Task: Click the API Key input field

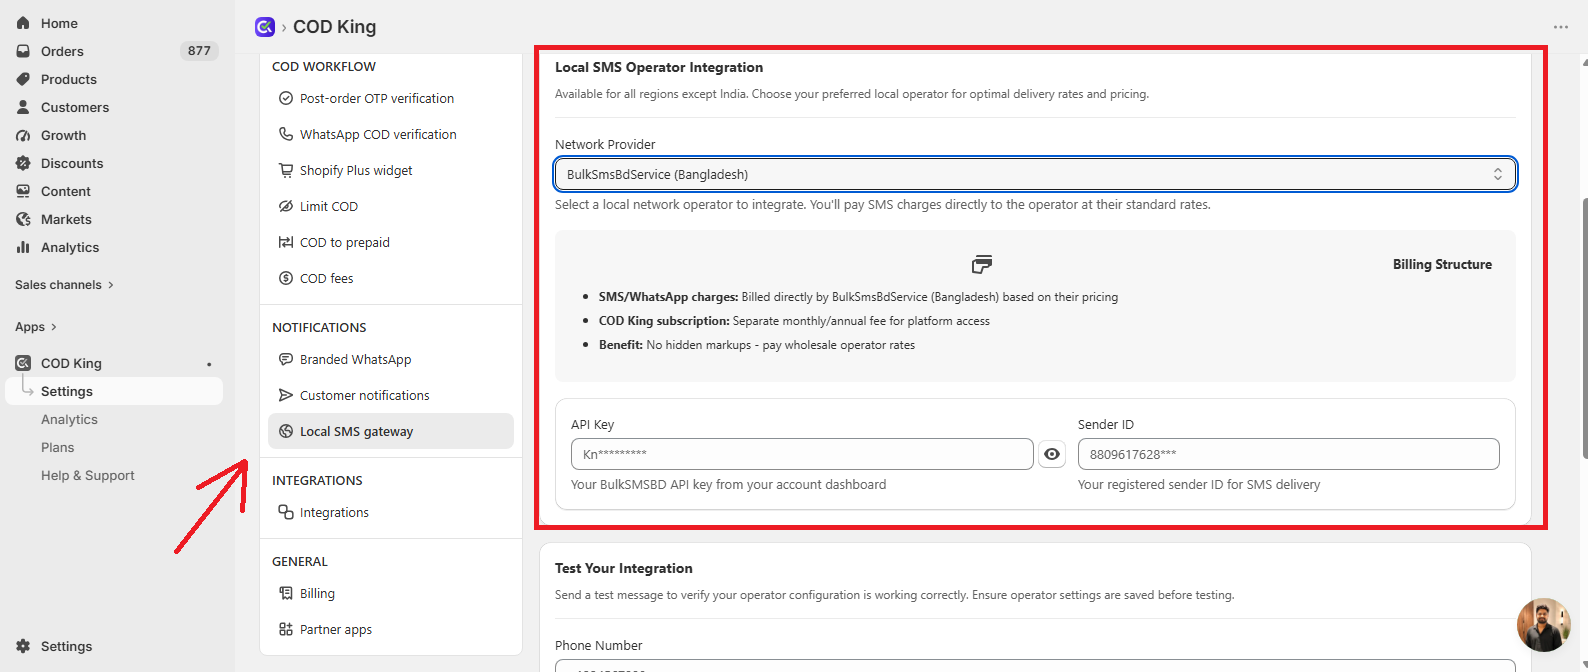Action: (x=802, y=454)
